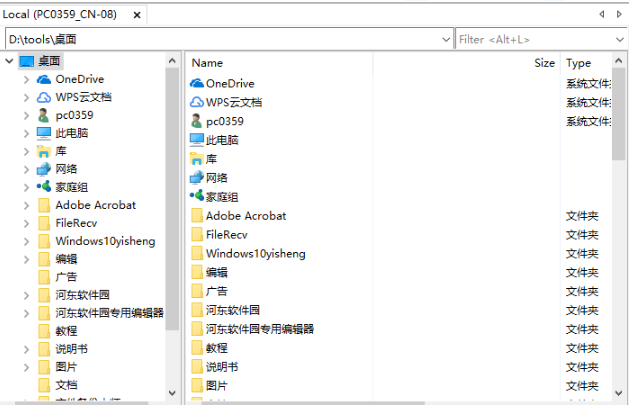Click the Adobe Acrobat folder icon in list
630x411 pixels.
tap(196, 216)
